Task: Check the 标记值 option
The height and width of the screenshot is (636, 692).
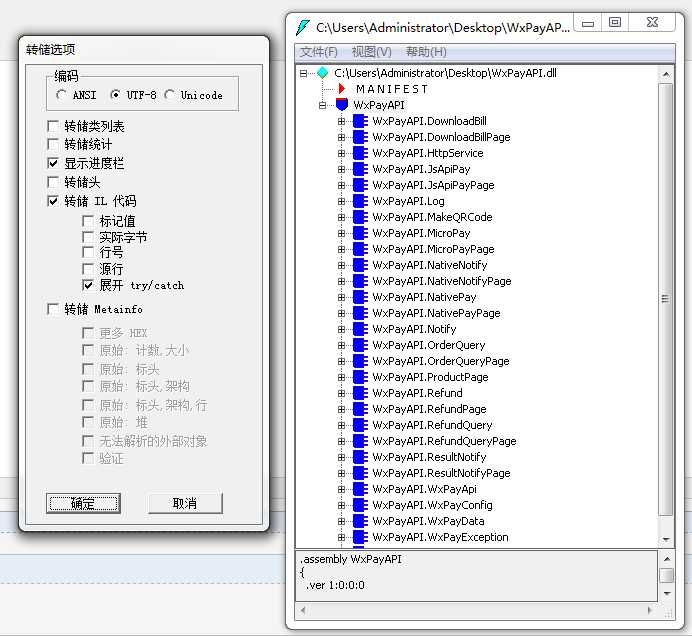Action: (88, 221)
